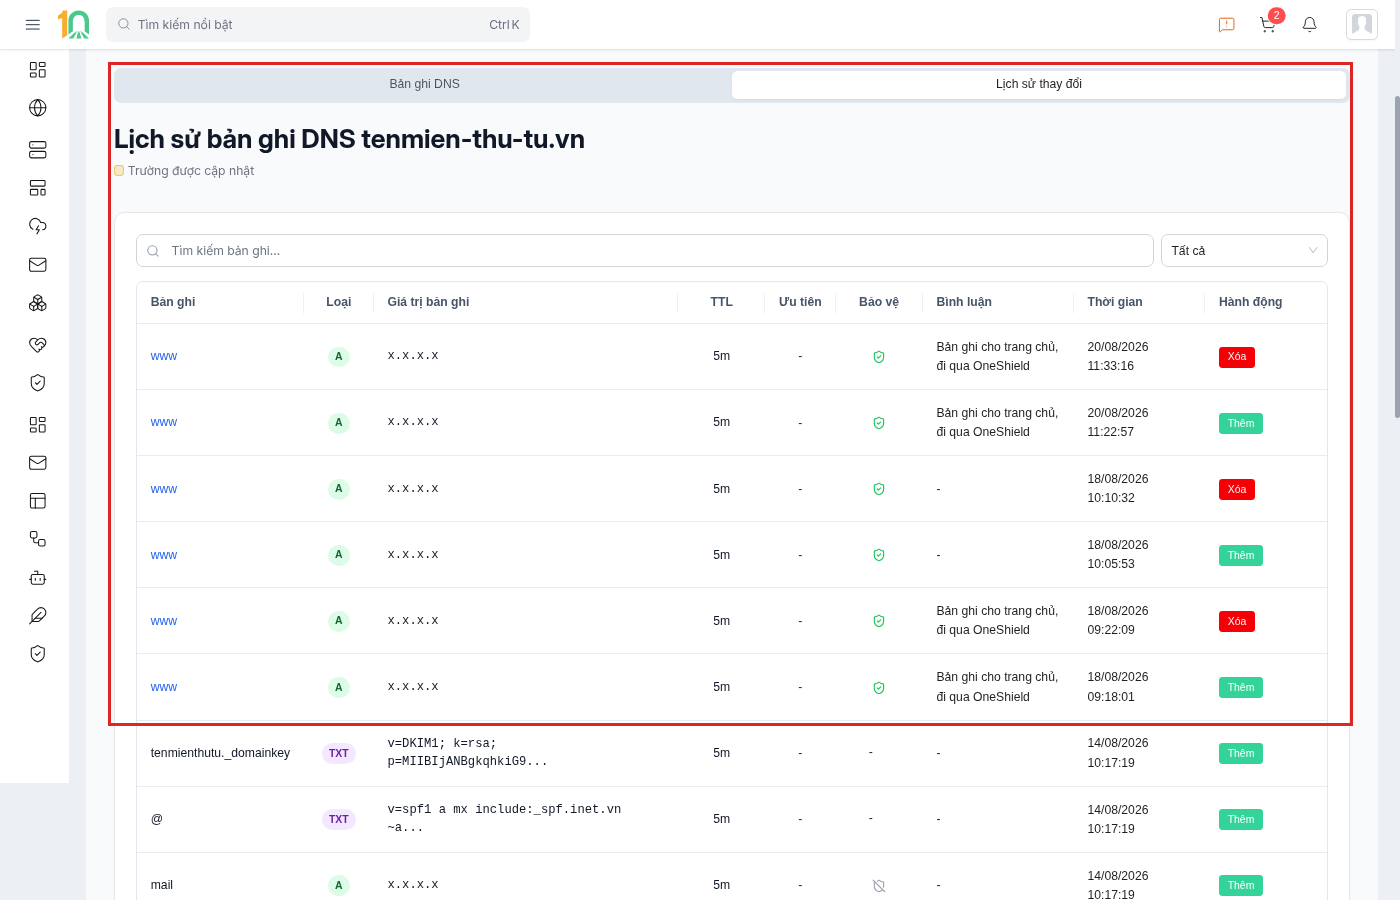The width and height of the screenshot is (1400, 900).
Task: Click the 'Loại' column header
Action: click(x=339, y=302)
